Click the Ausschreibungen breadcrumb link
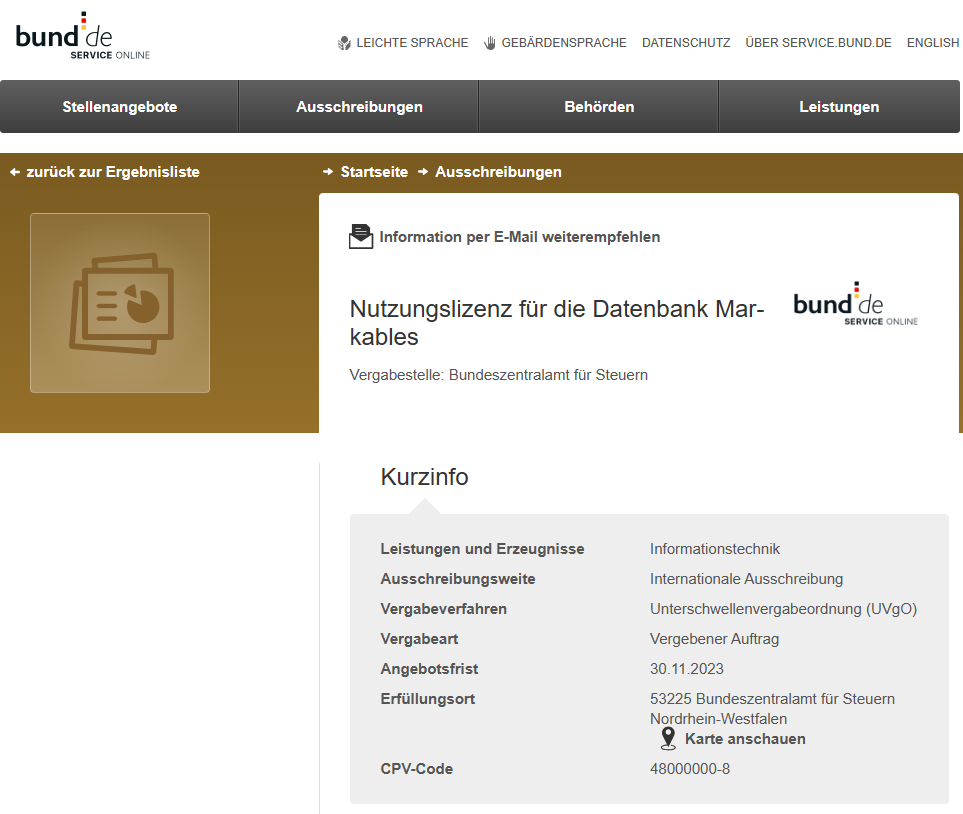Image resolution: width=963 pixels, height=814 pixels. (498, 172)
